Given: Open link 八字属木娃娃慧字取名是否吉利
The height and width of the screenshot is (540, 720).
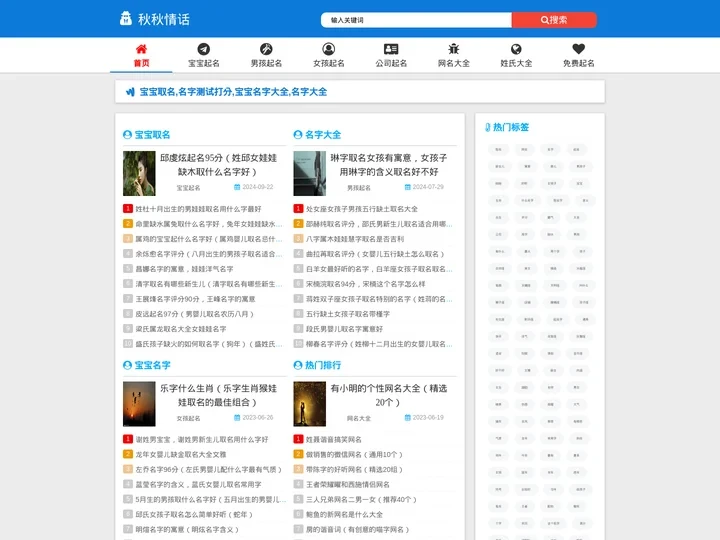Looking at the screenshot, I should (x=355, y=239).
